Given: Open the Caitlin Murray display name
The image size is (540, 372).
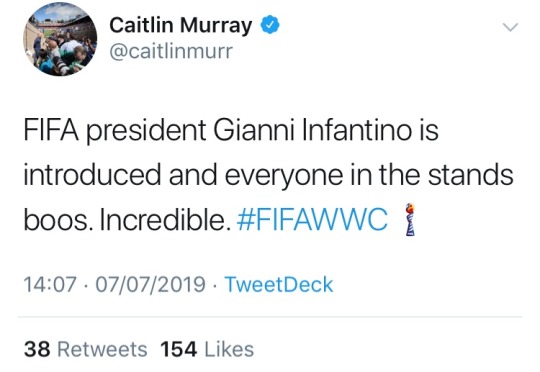Looking at the screenshot, I should [181, 26].
